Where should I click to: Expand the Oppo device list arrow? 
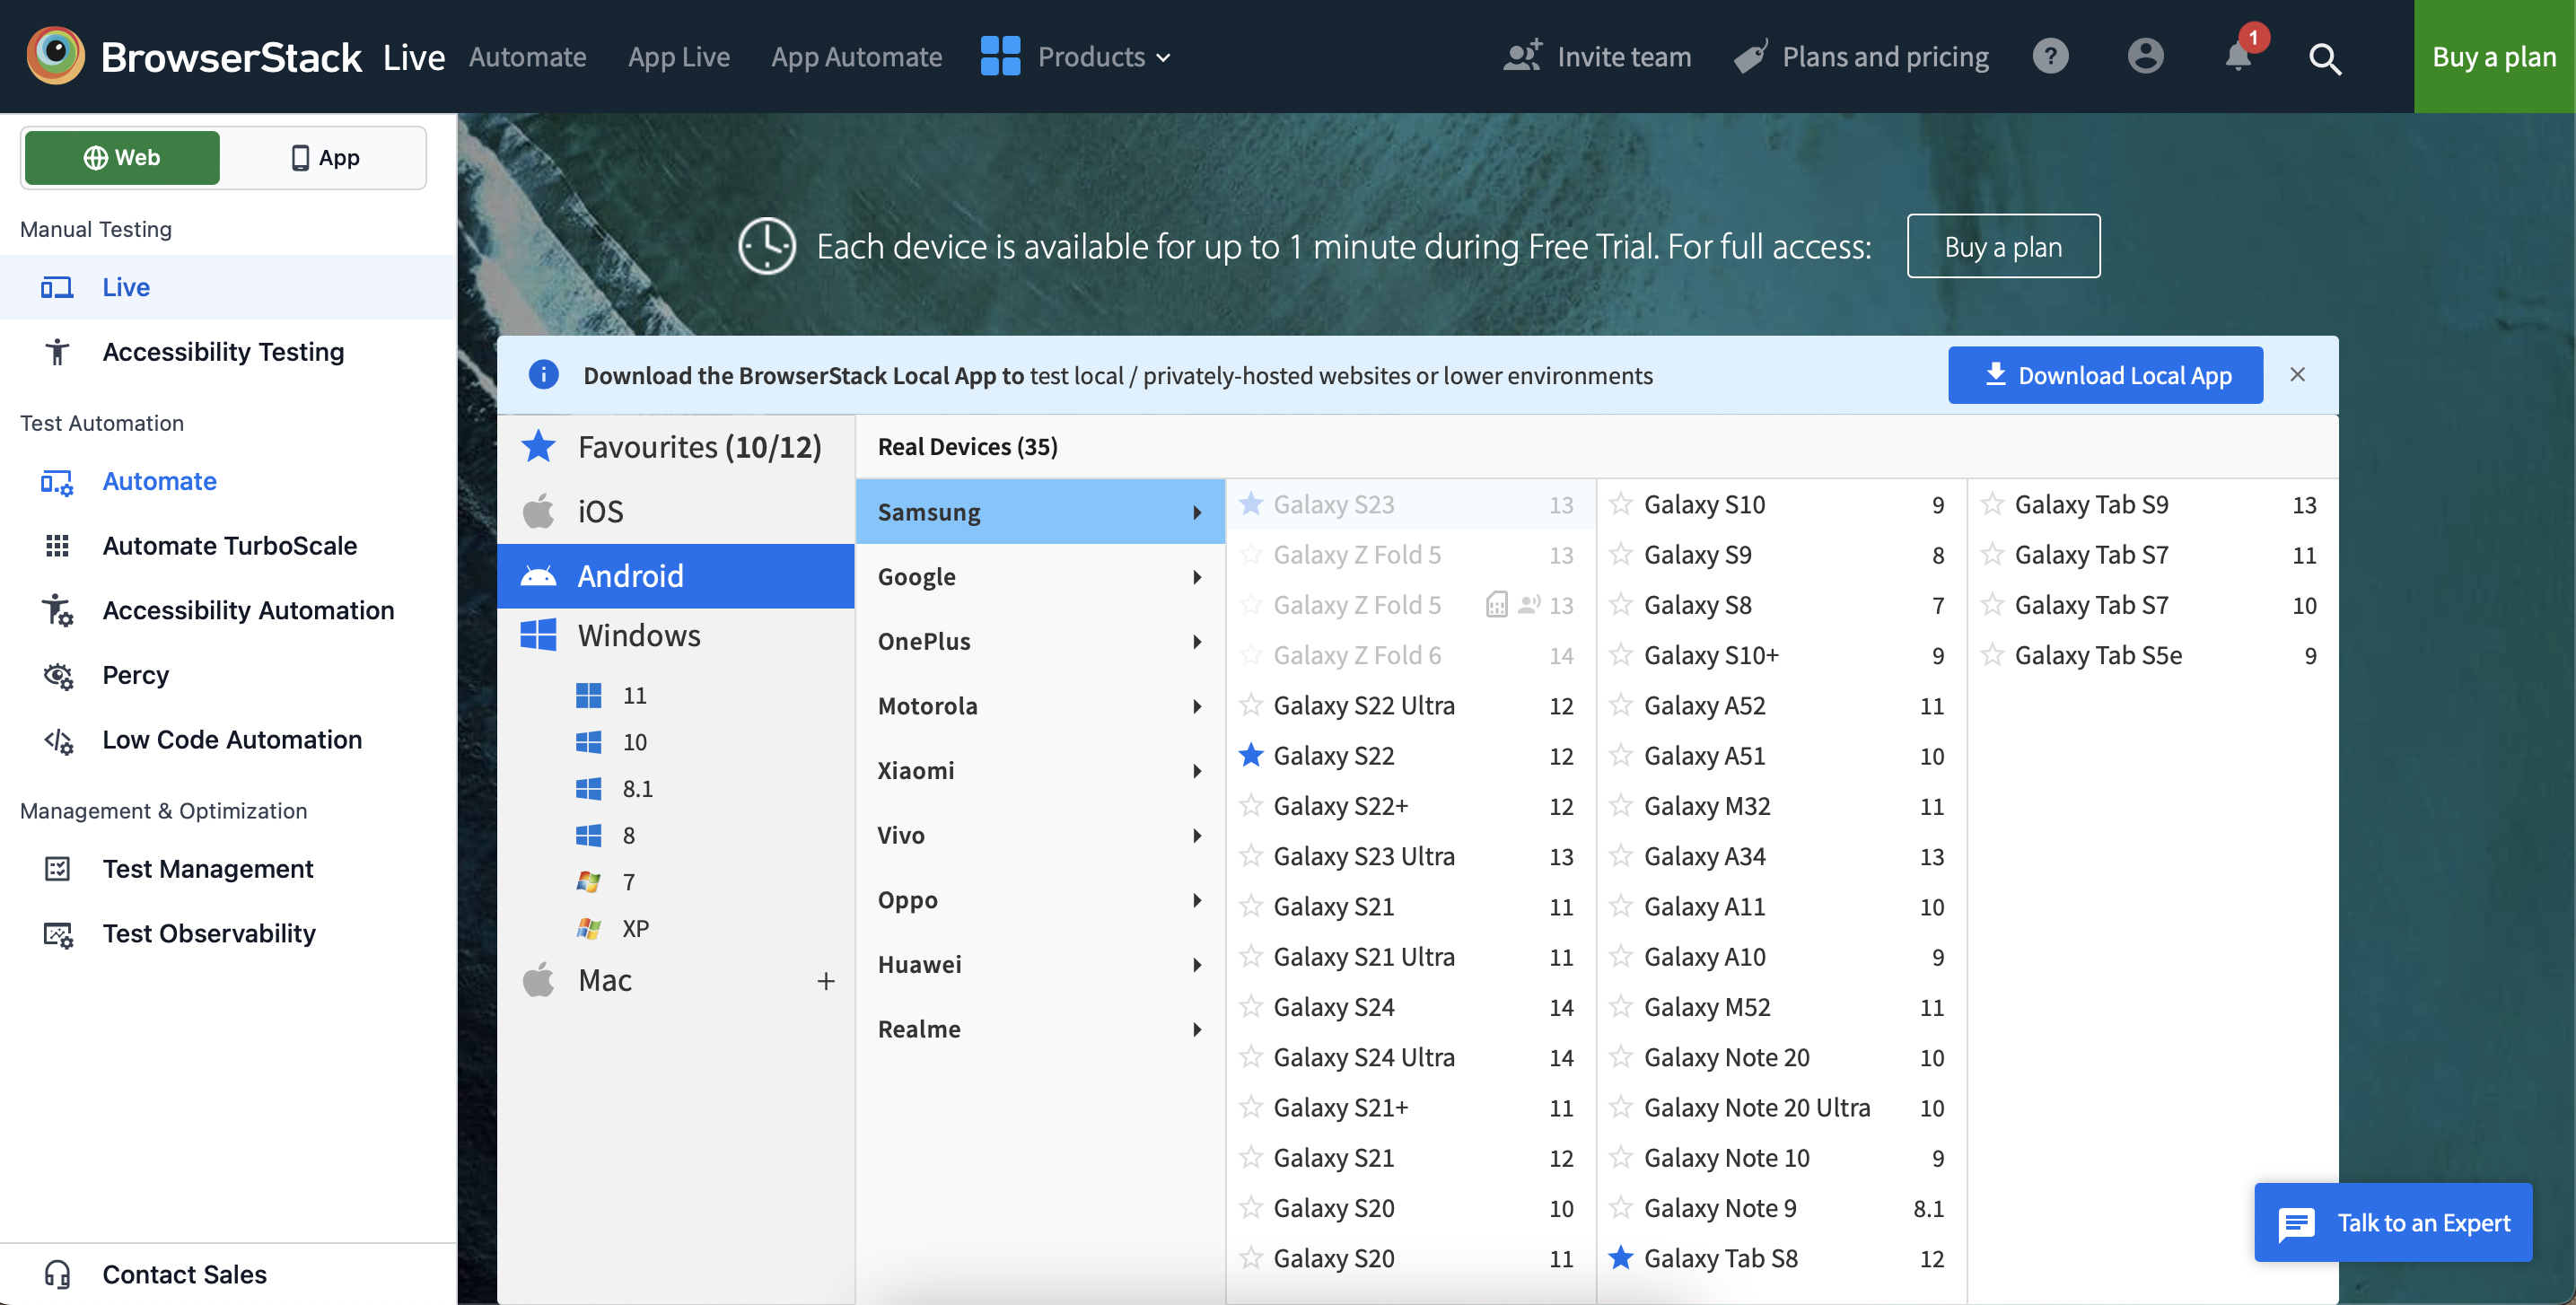[1196, 900]
